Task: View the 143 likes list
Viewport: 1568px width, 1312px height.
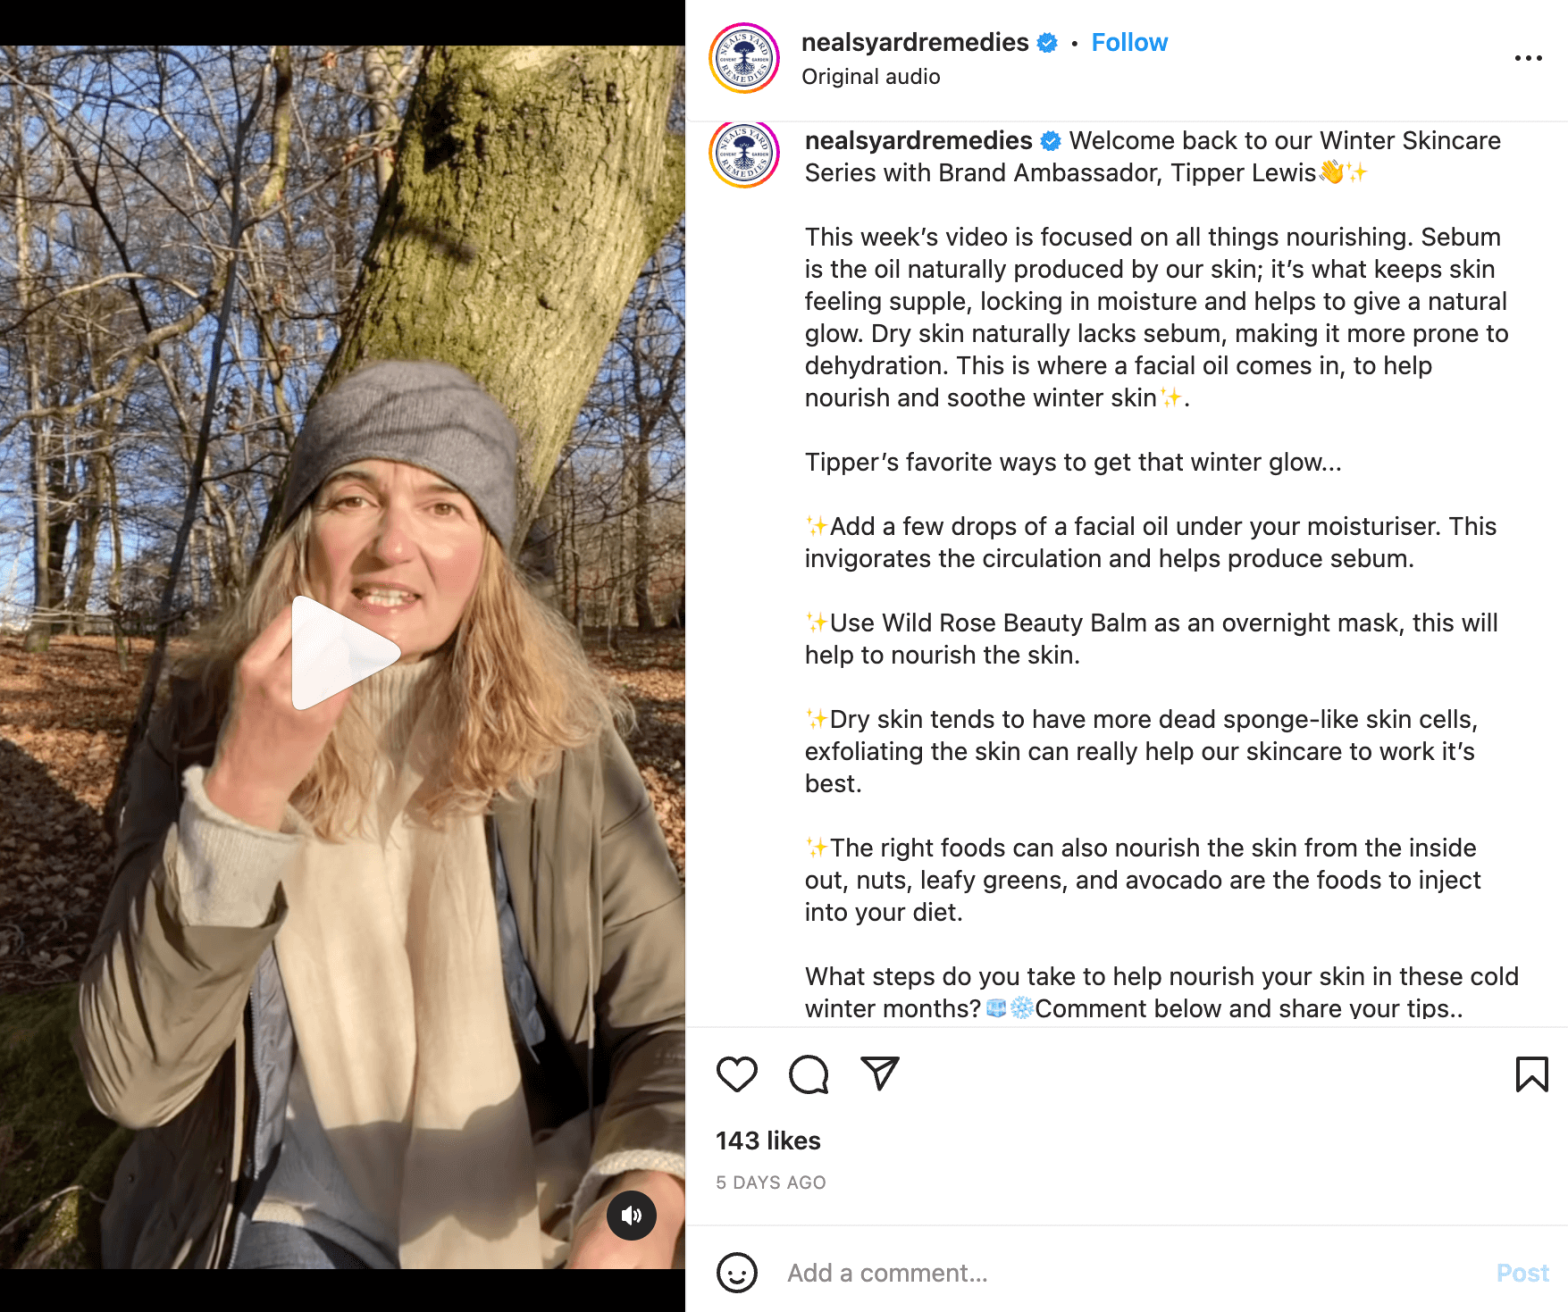Action: (768, 1141)
